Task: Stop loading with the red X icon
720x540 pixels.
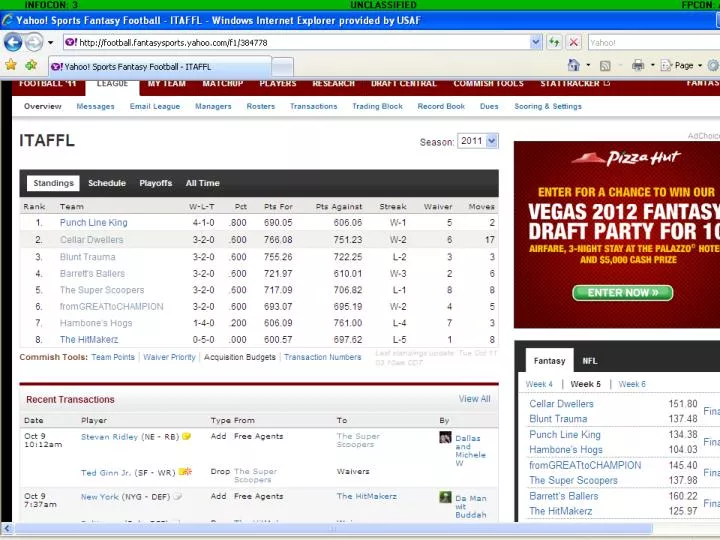Action: (574, 43)
